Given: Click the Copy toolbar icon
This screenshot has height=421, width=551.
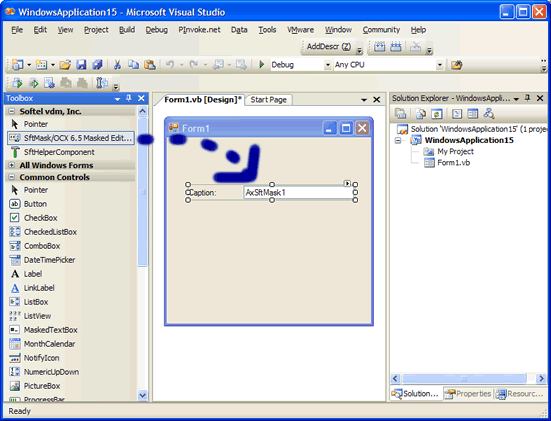Looking at the screenshot, I should [x=133, y=65].
